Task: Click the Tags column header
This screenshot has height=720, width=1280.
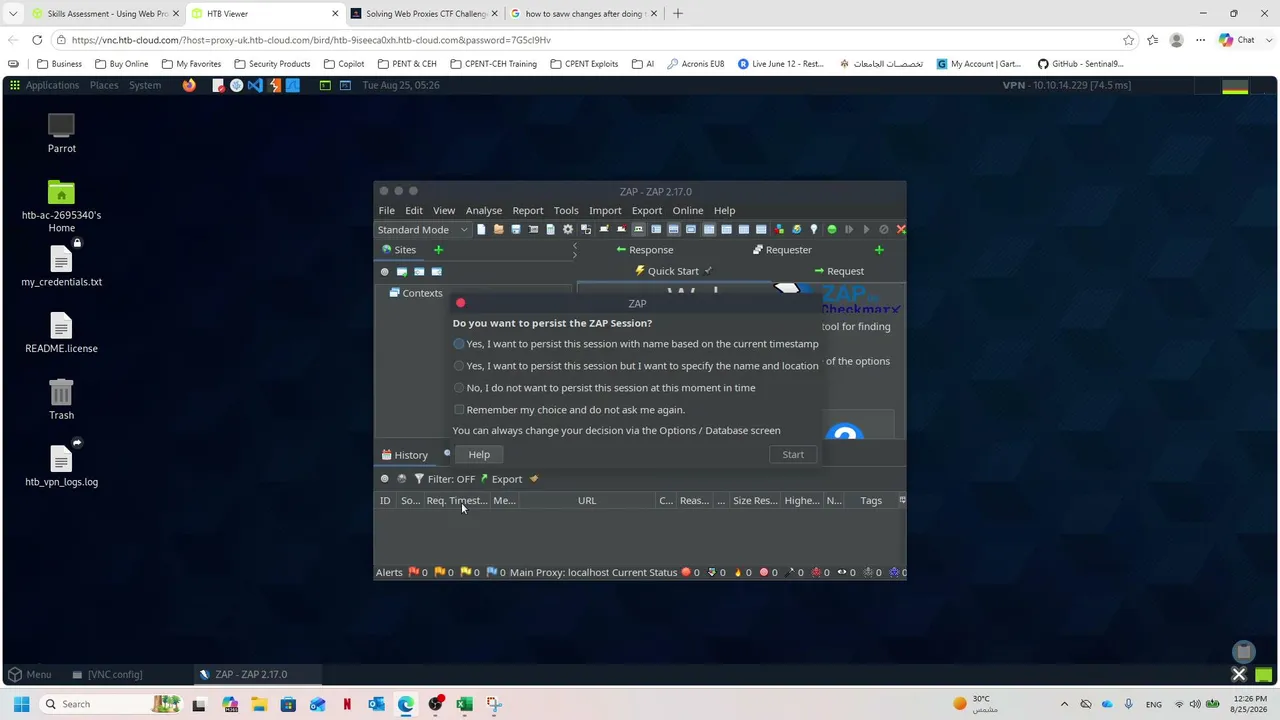Action: point(871,501)
